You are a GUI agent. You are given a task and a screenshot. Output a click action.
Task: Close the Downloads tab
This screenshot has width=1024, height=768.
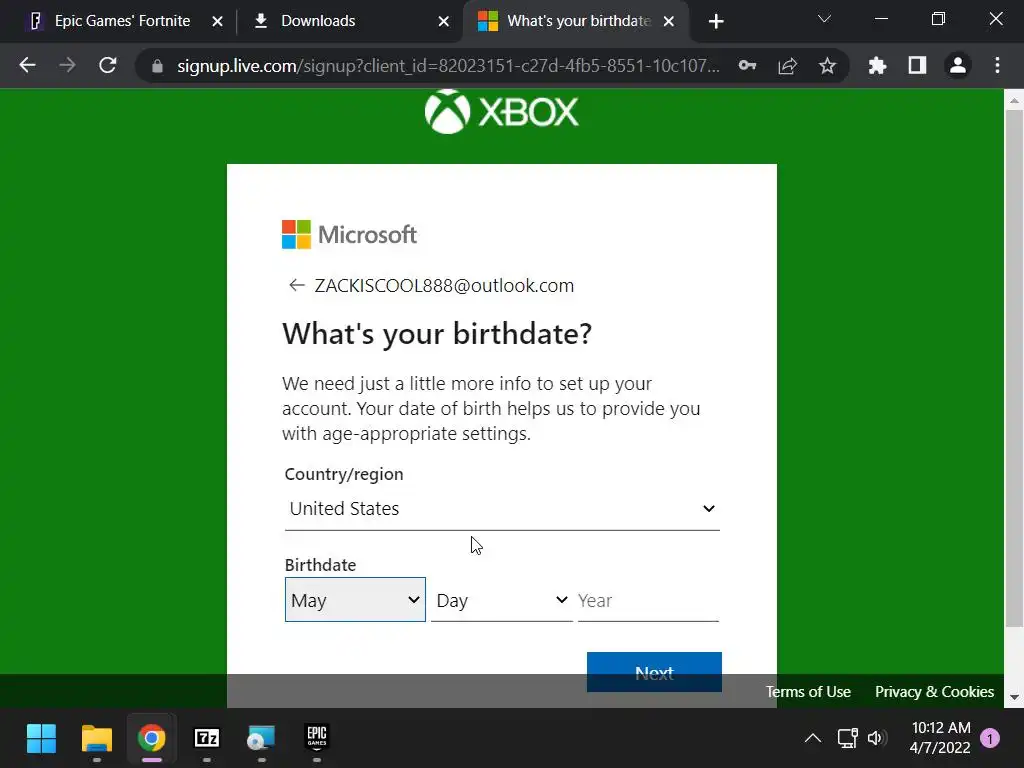tap(443, 22)
